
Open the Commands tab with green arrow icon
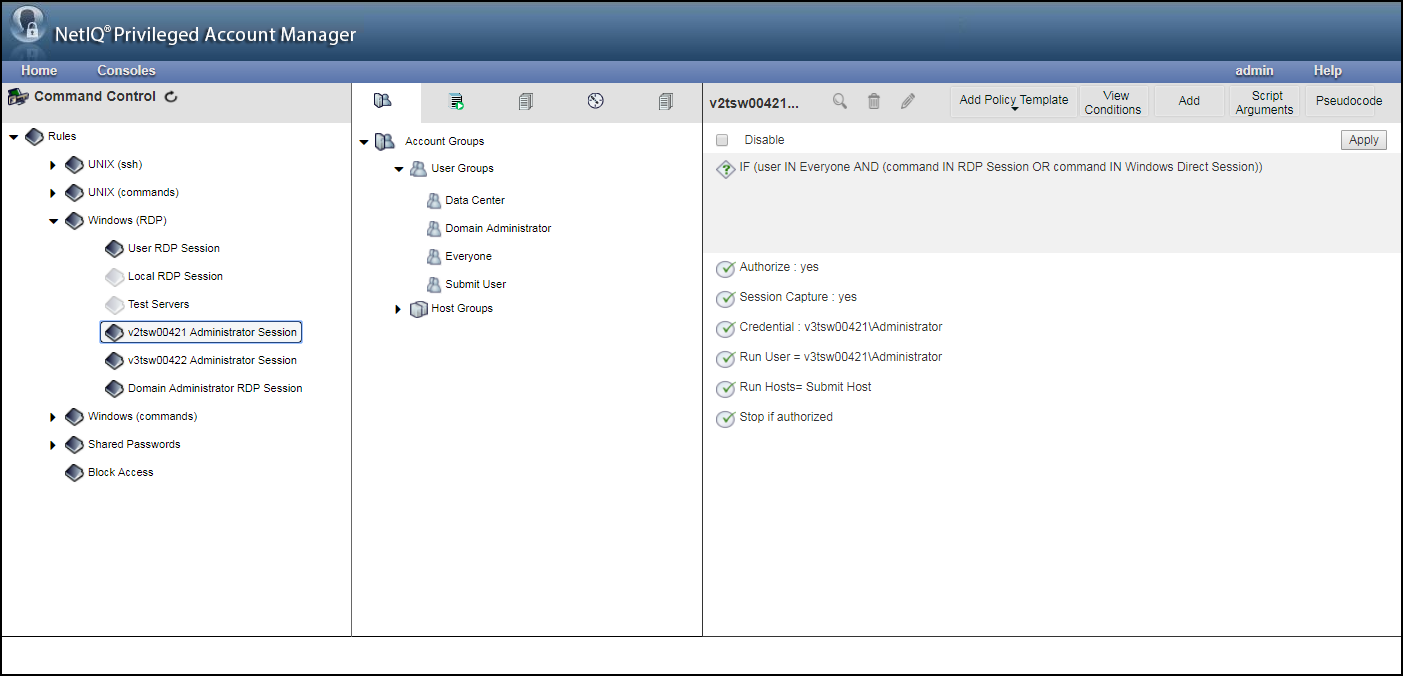point(456,101)
